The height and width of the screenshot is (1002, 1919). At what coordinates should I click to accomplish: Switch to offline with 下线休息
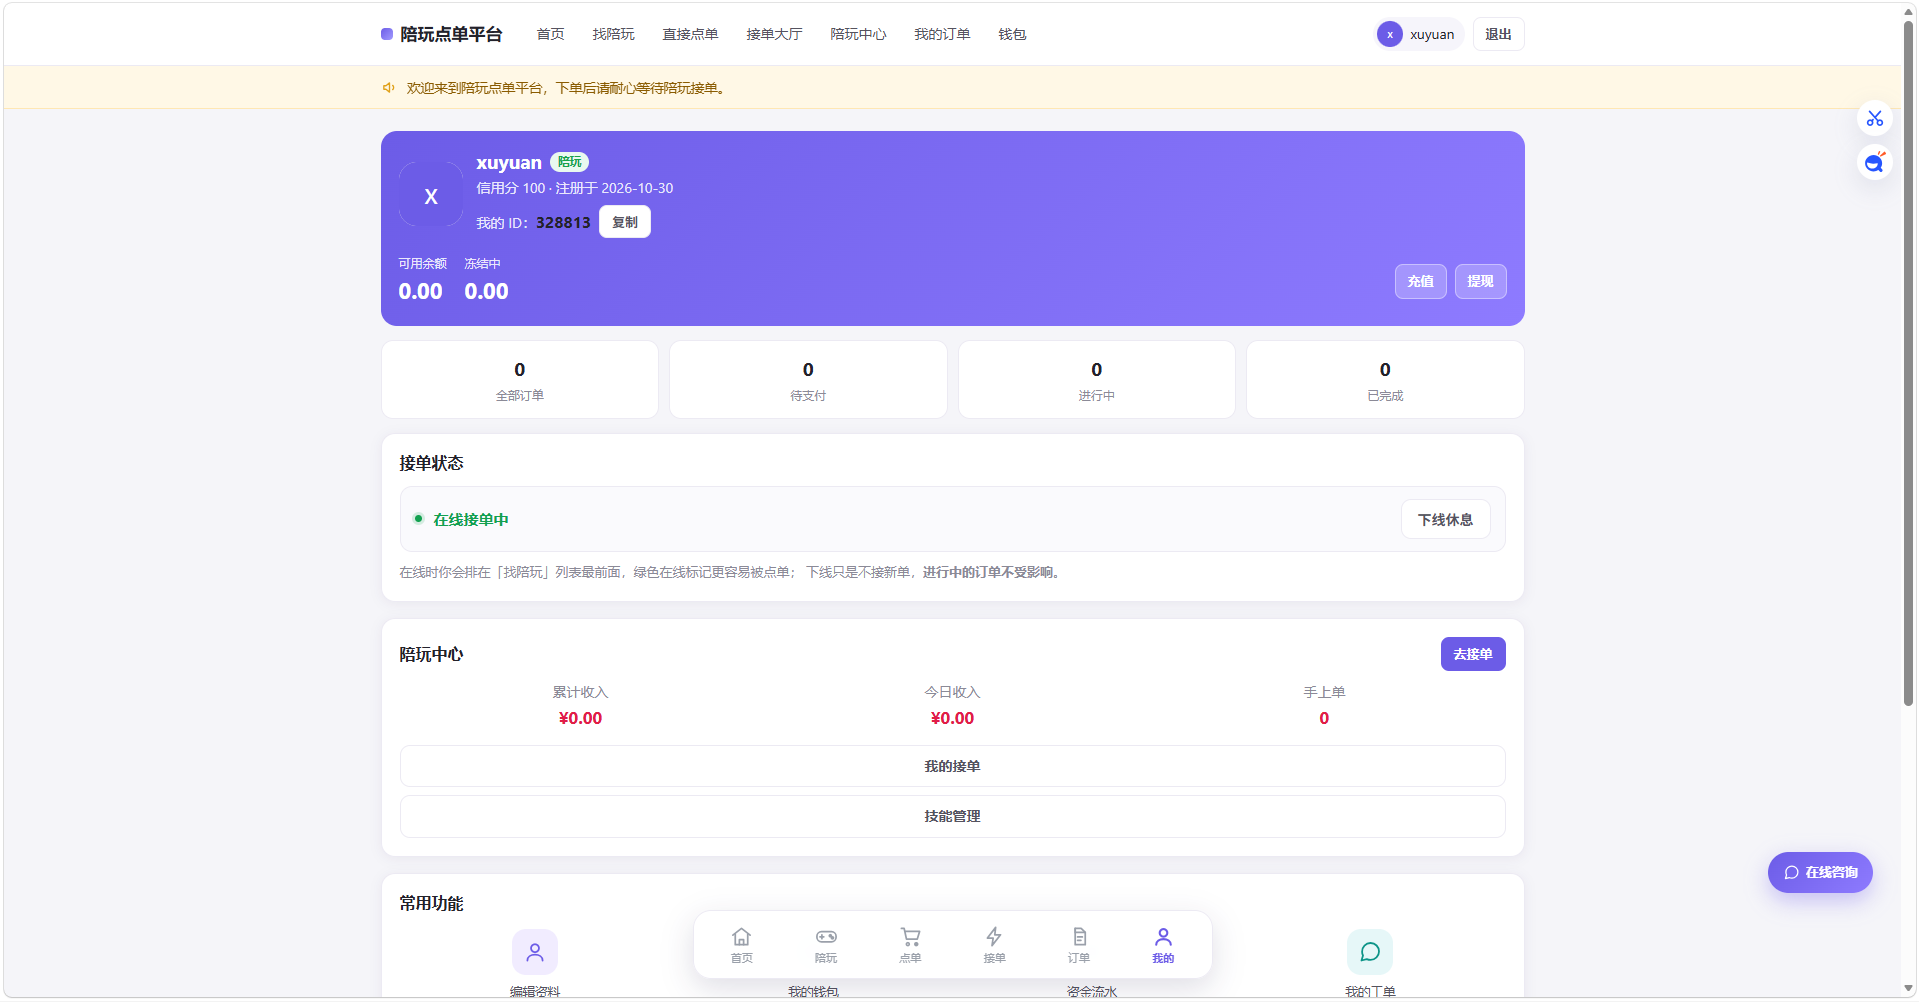pyautogui.click(x=1445, y=519)
